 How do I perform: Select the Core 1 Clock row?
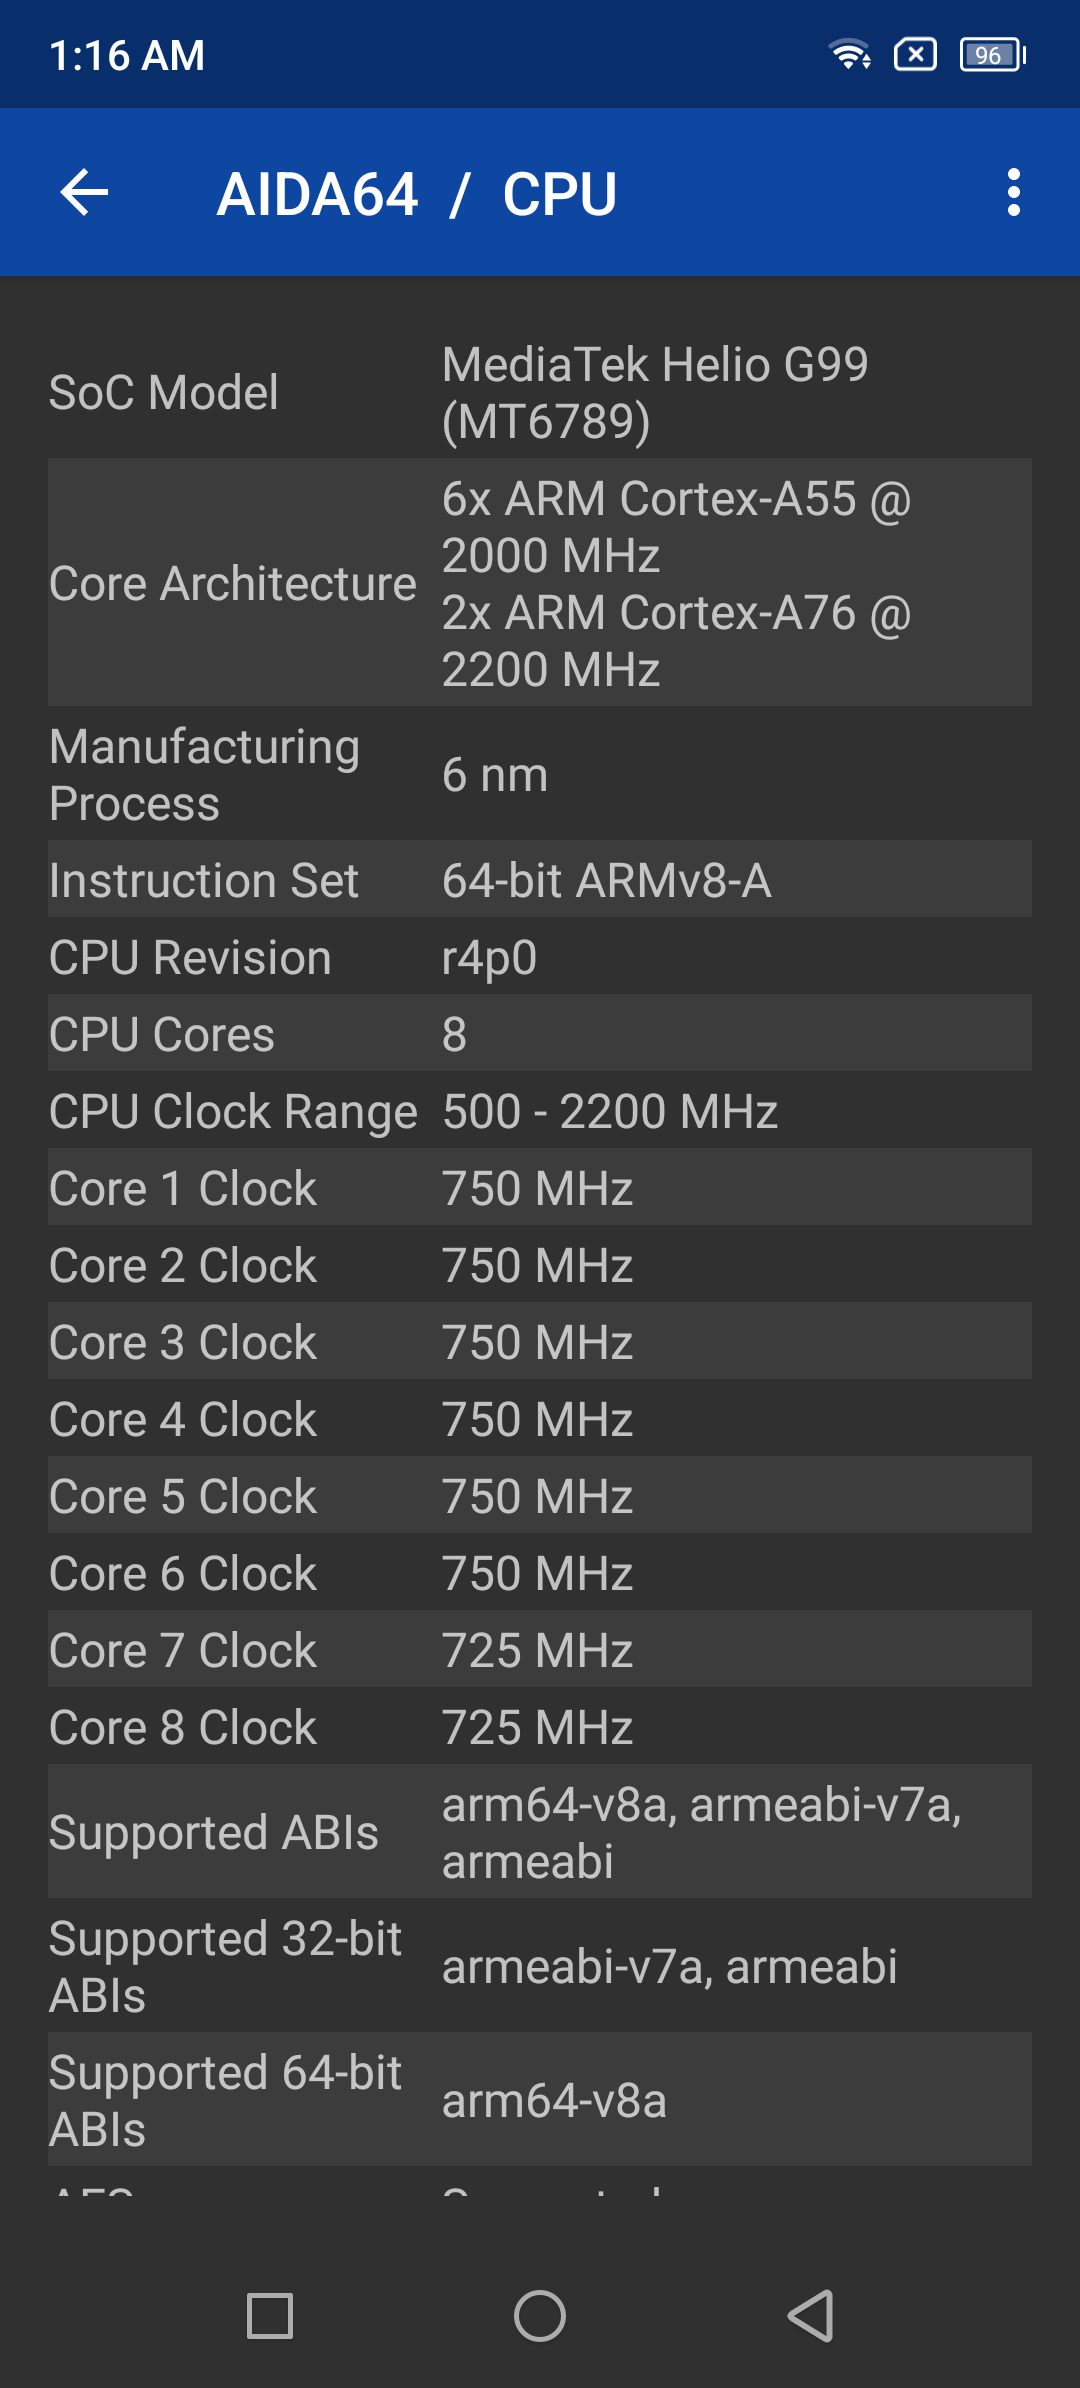pyautogui.click(x=540, y=1188)
